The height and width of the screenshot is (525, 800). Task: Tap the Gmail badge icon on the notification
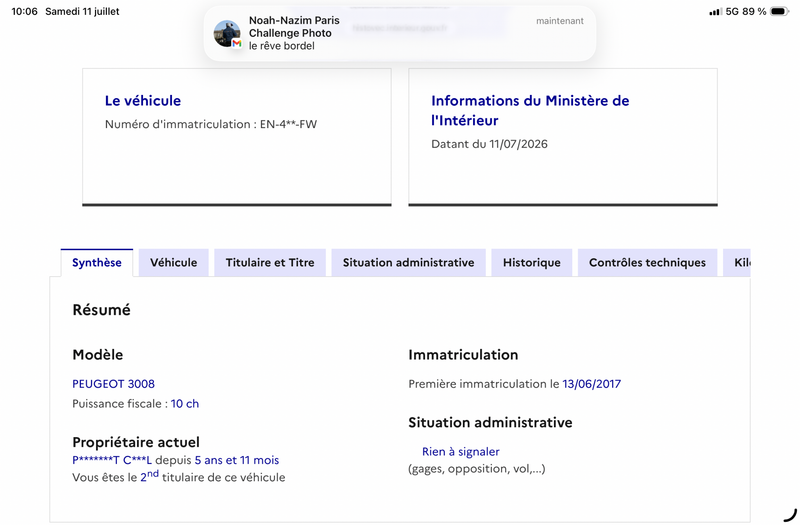237,43
